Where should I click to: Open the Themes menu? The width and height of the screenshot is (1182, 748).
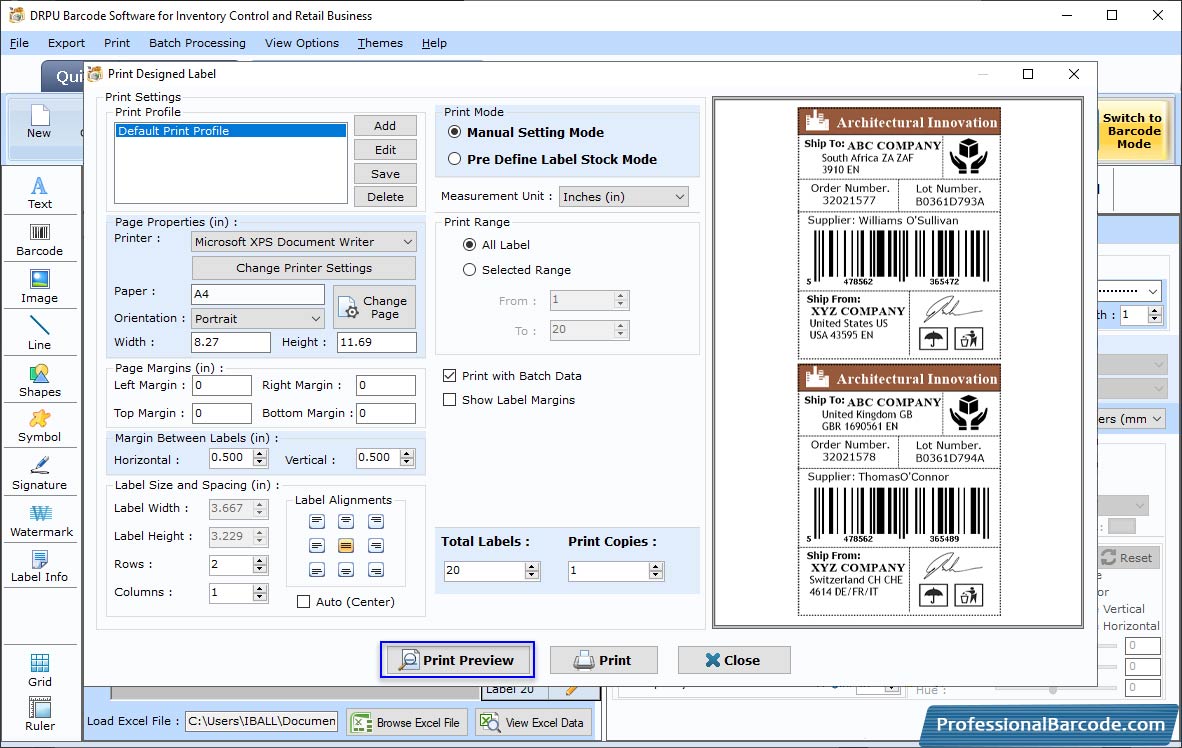[380, 43]
